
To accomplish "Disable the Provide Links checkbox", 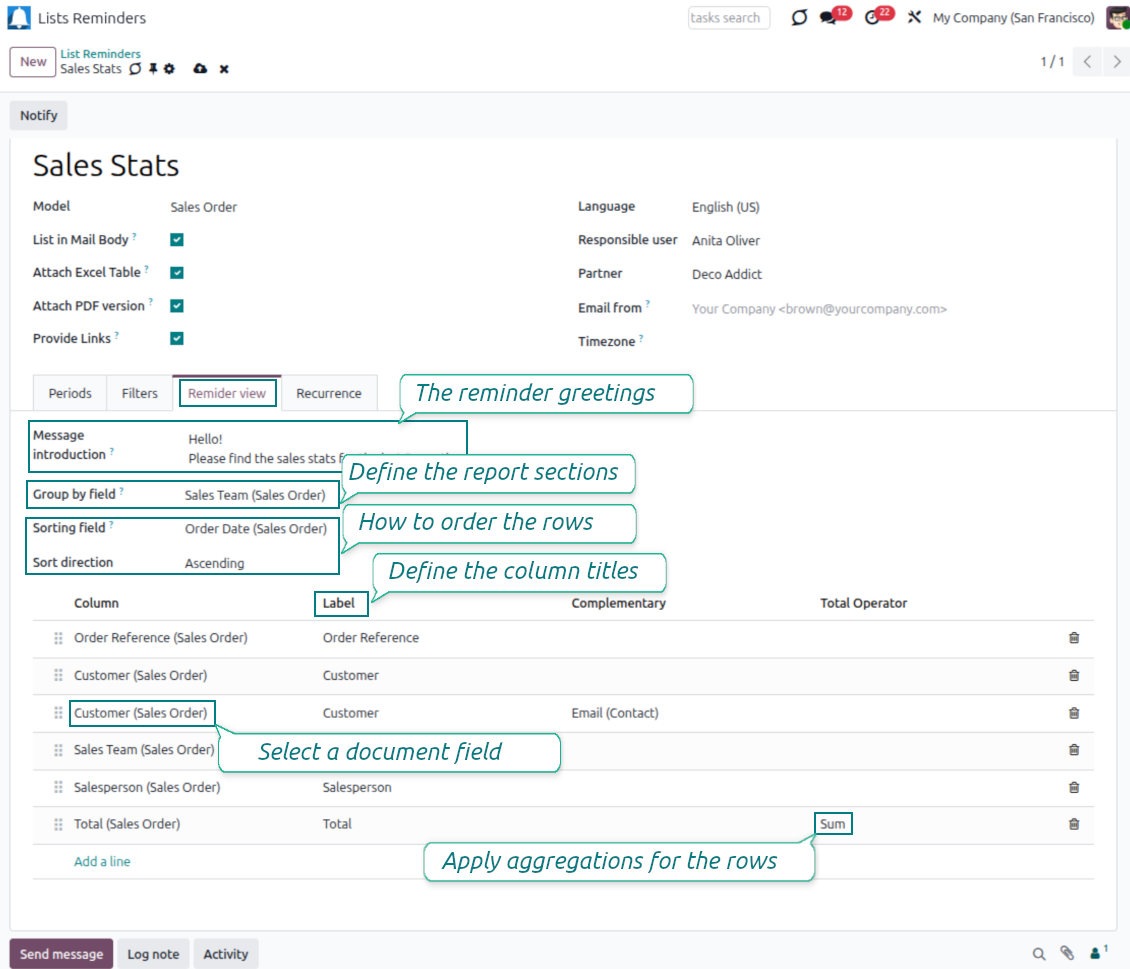I will 177,339.
